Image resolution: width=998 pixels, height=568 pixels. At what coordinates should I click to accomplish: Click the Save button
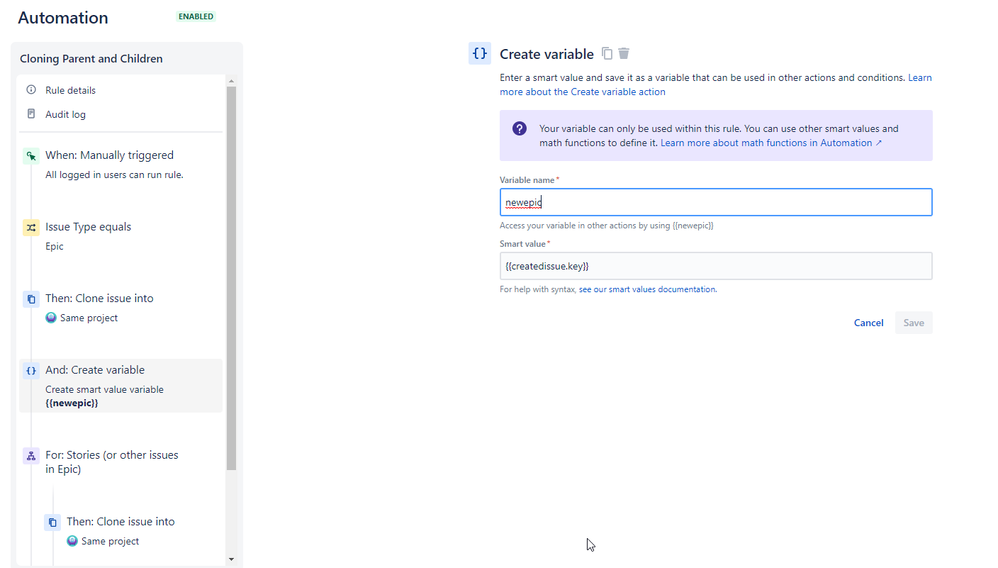tap(913, 323)
